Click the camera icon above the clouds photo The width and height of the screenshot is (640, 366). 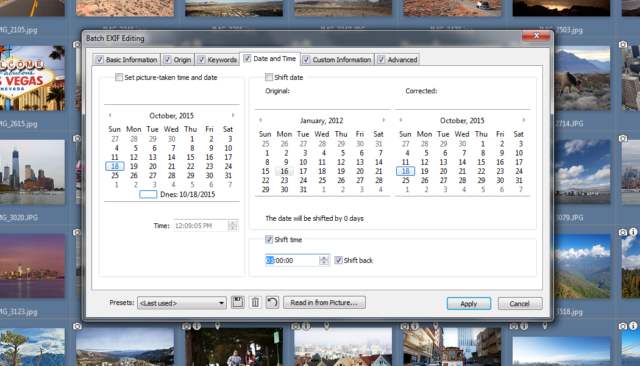(x=623, y=138)
